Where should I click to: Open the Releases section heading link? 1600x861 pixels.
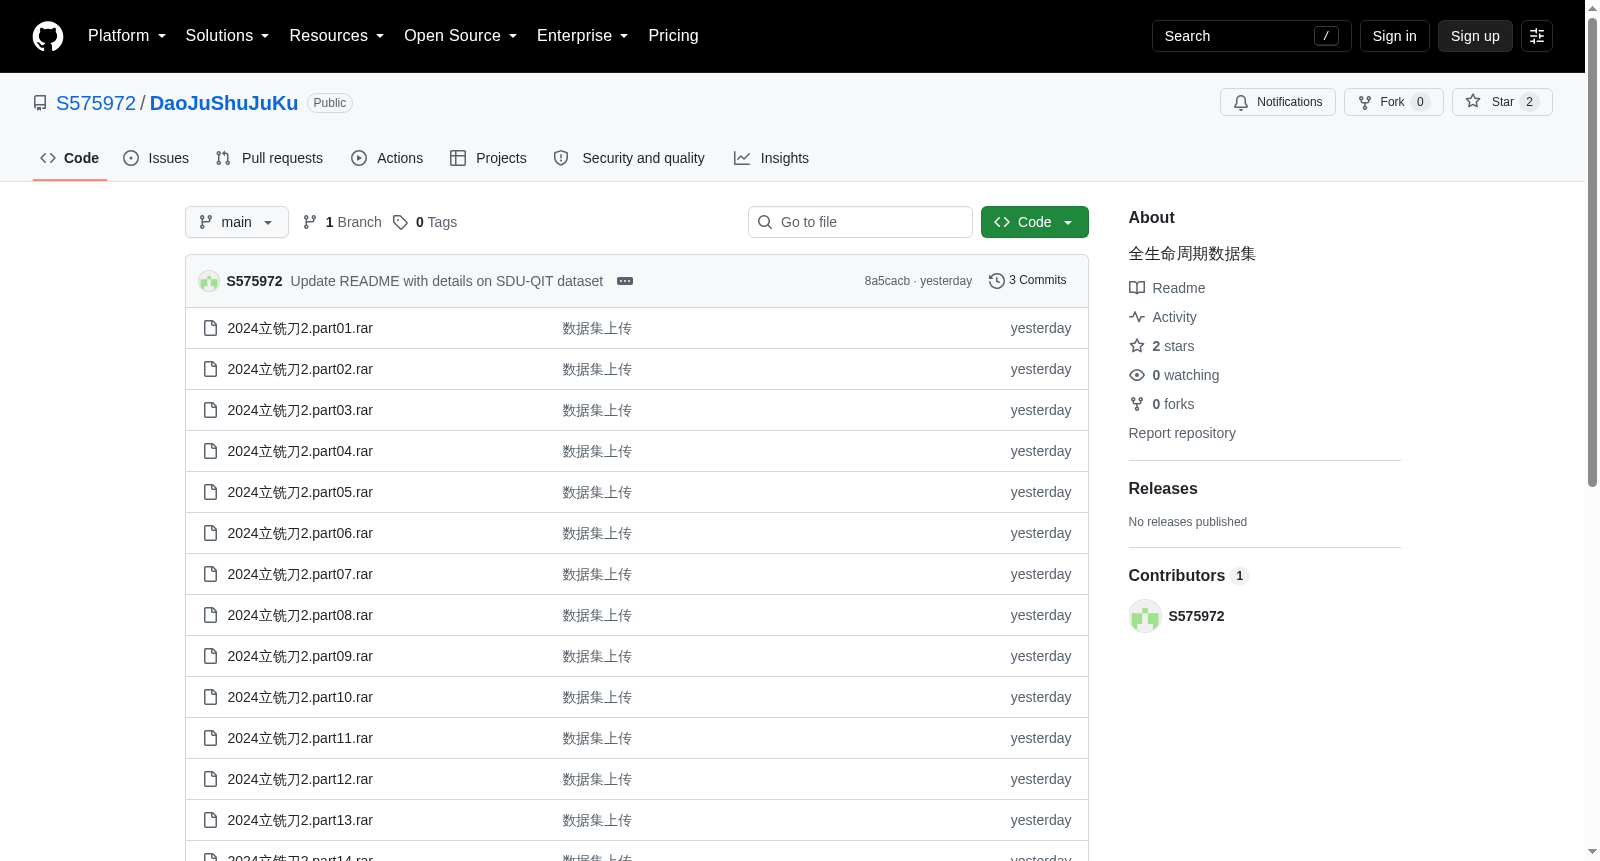click(1163, 489)
